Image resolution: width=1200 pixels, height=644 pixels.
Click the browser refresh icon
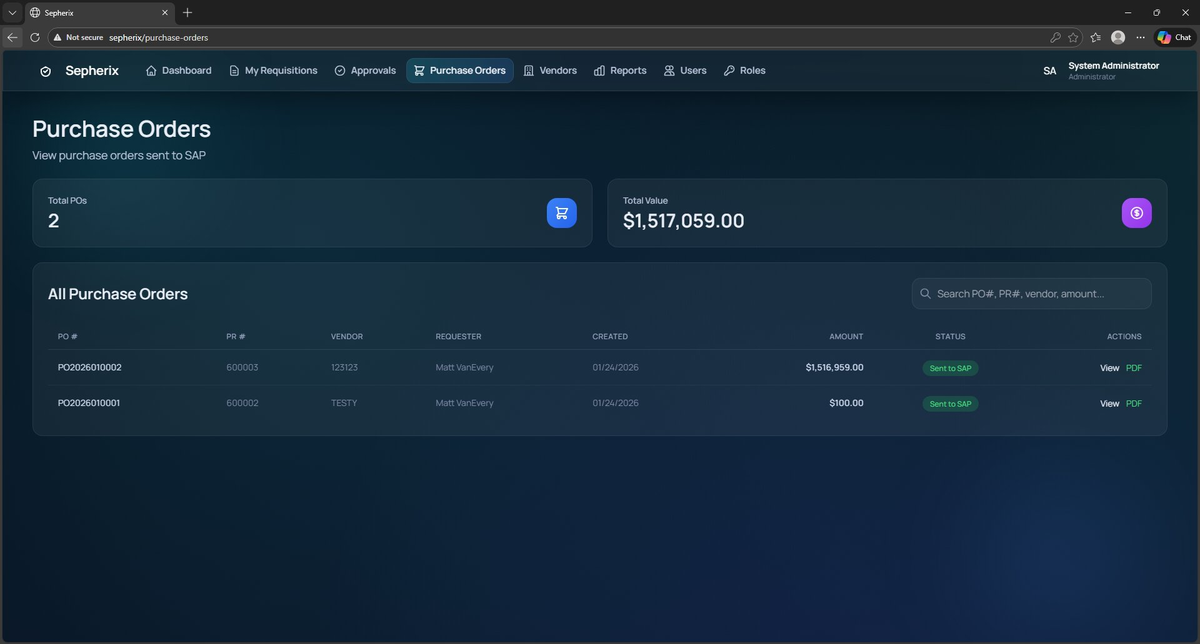pos(35,37)
